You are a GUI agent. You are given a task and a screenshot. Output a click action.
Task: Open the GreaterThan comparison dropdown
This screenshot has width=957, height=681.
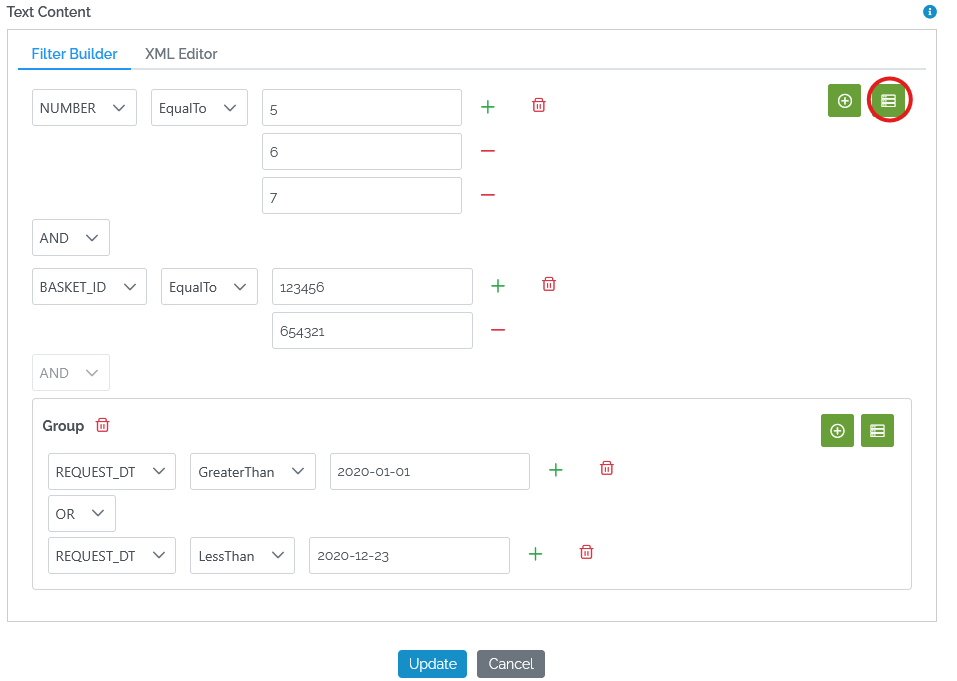tap(252, 472)
